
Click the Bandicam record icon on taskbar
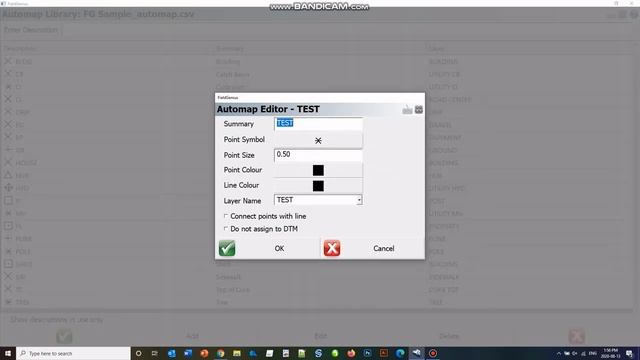(x=433, y=353)
